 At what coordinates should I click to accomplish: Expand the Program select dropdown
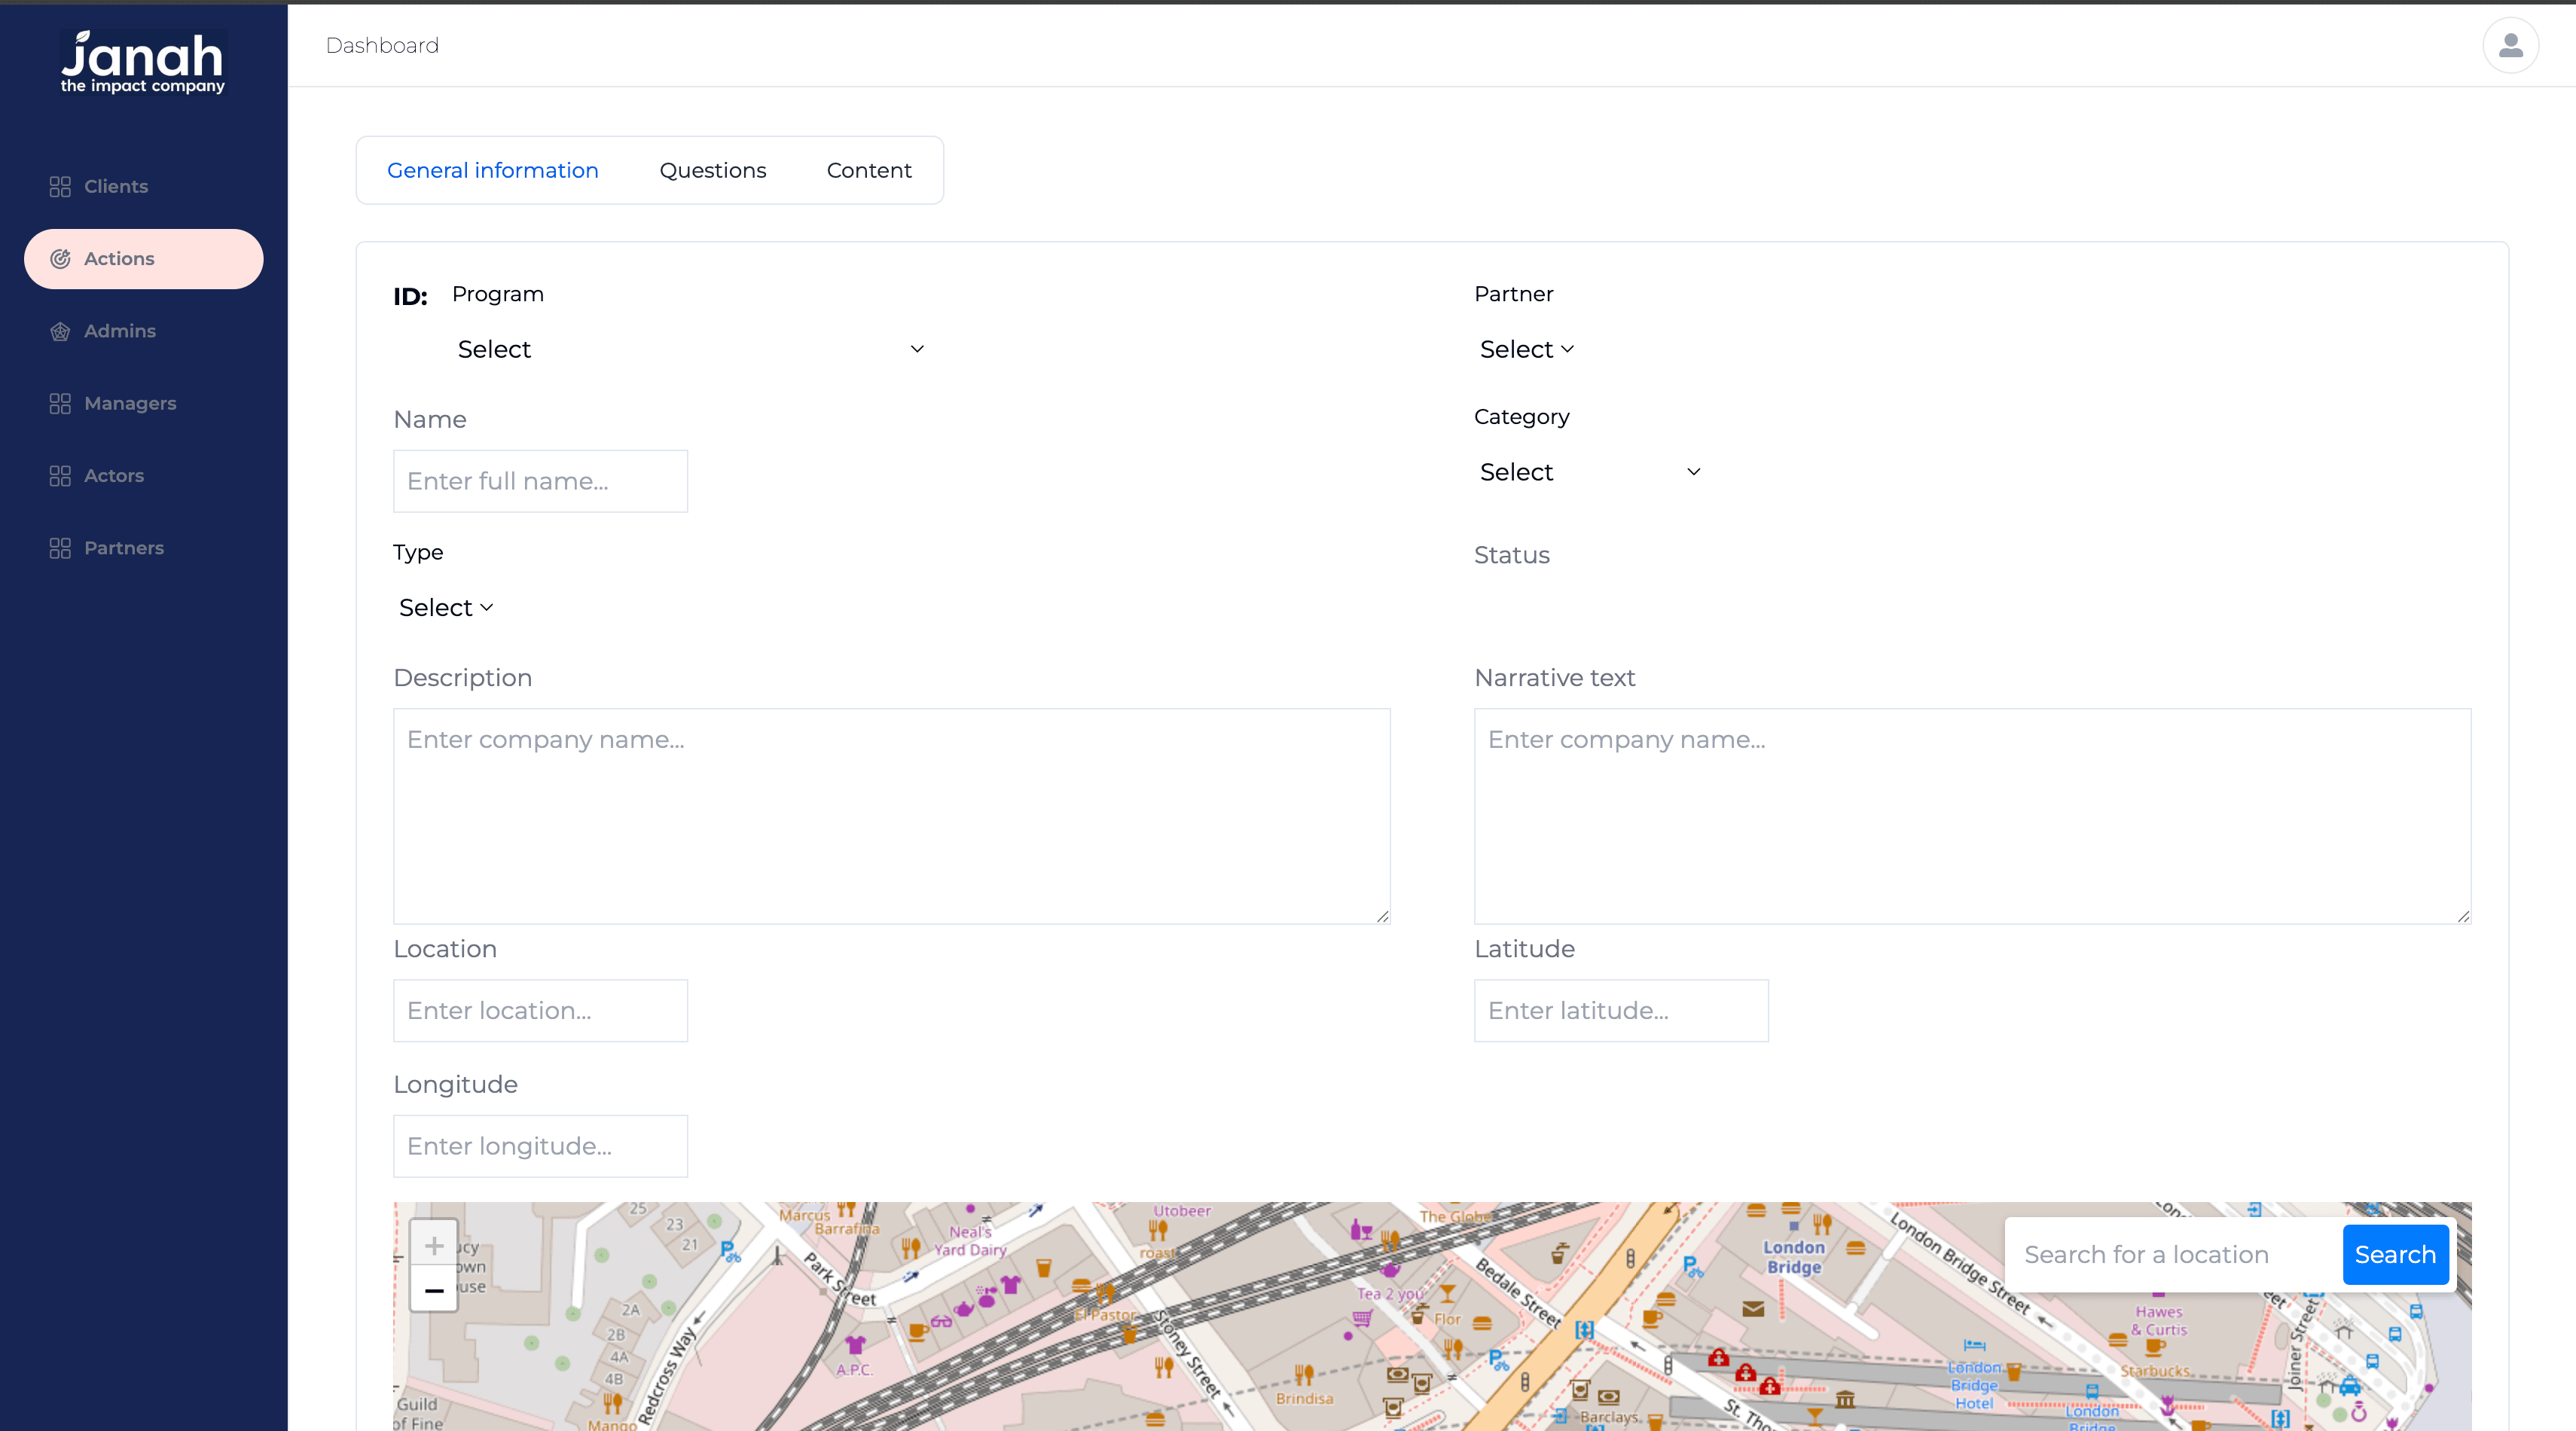click(690, 349)
